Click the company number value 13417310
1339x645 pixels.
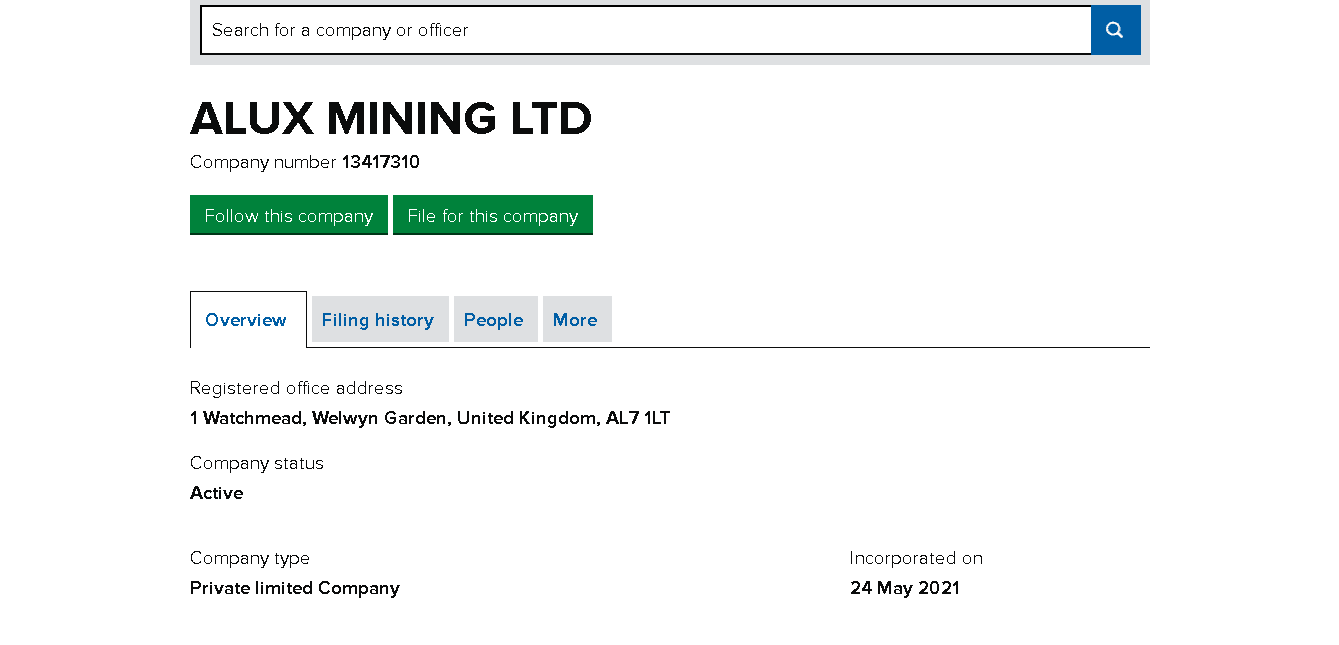(x=380, y=162)
